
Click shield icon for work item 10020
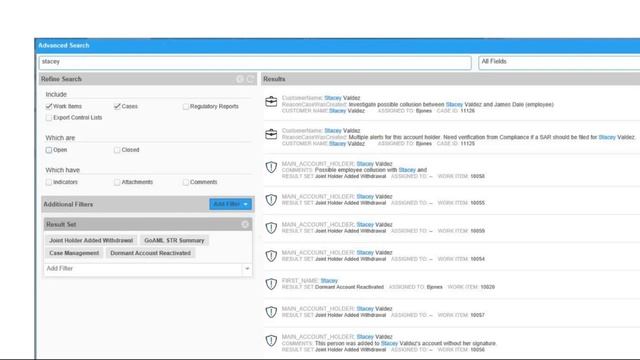tap(271, 284)
